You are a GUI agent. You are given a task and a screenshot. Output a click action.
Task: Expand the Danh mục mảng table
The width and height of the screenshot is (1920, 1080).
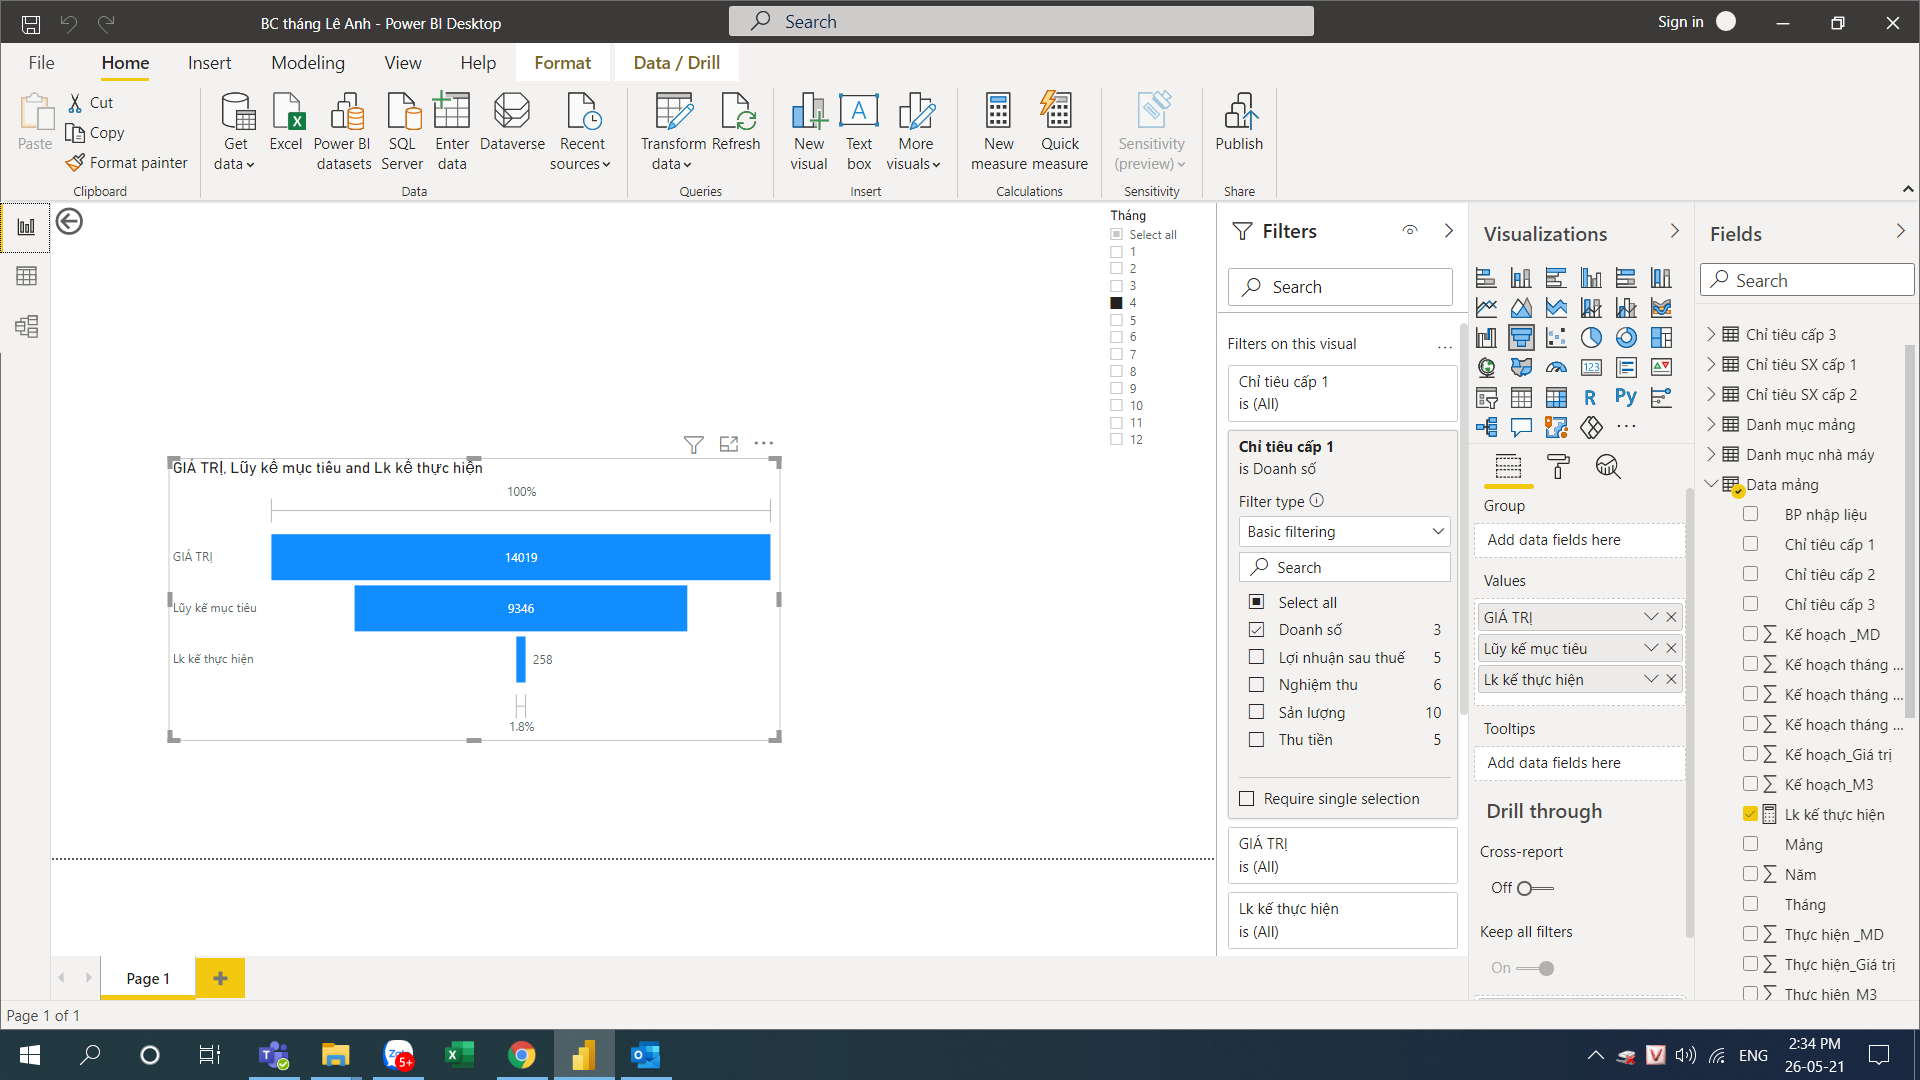(1711, 424)
